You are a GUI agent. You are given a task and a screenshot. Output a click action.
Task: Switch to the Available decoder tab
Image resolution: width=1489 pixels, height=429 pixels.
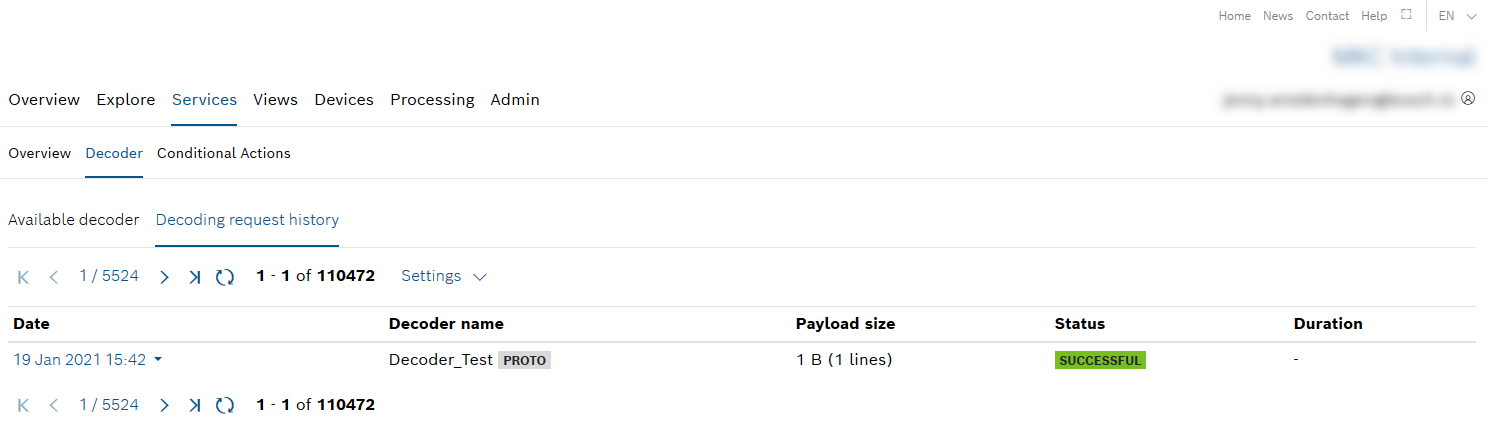[74, 220]
